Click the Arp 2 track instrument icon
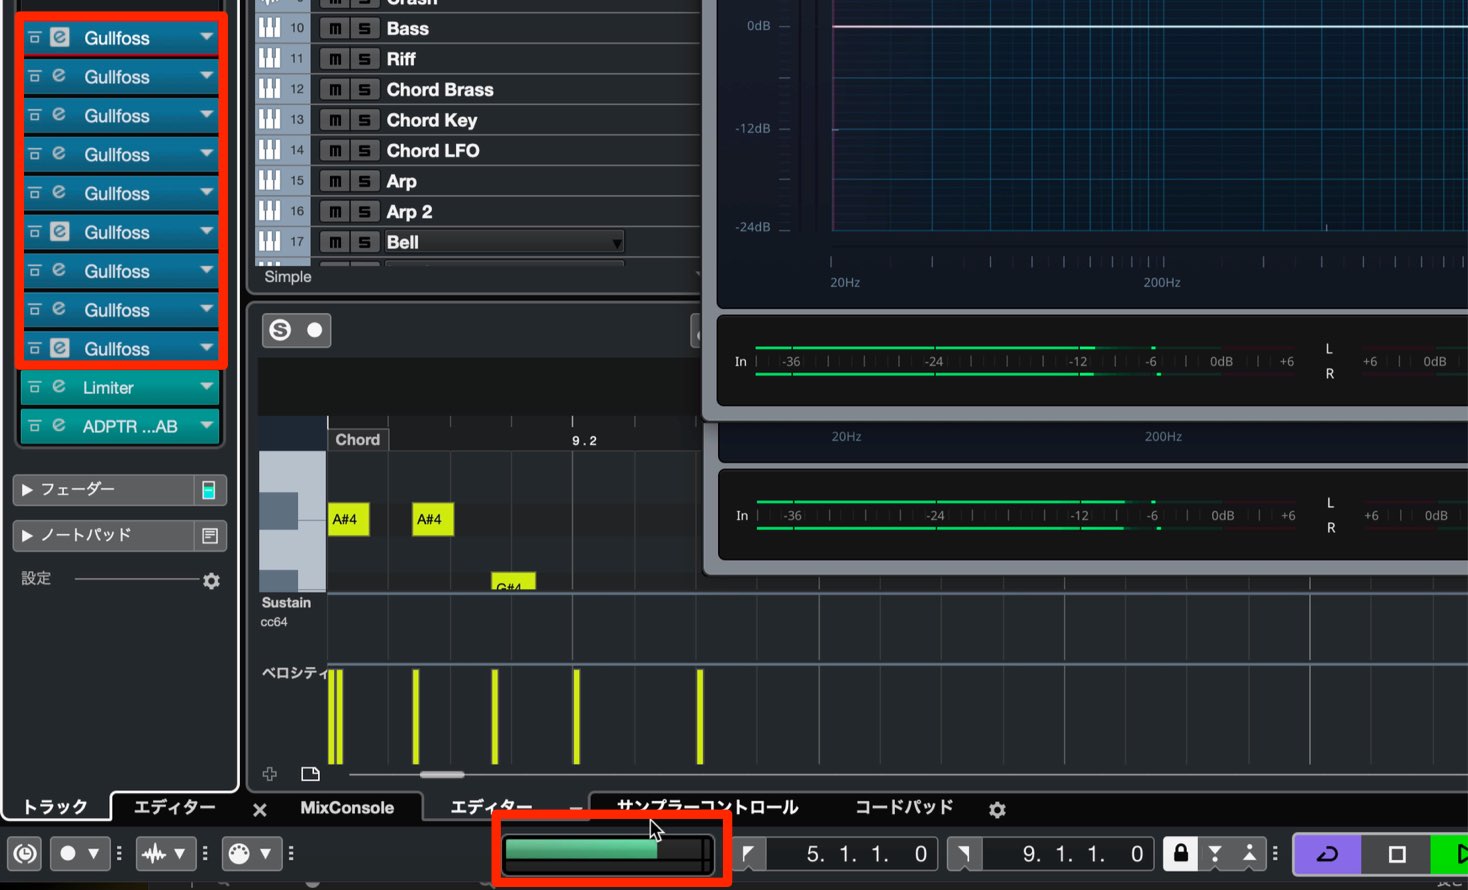The height and width of the screenshot is (890, 1468). (x=270, y=211)
